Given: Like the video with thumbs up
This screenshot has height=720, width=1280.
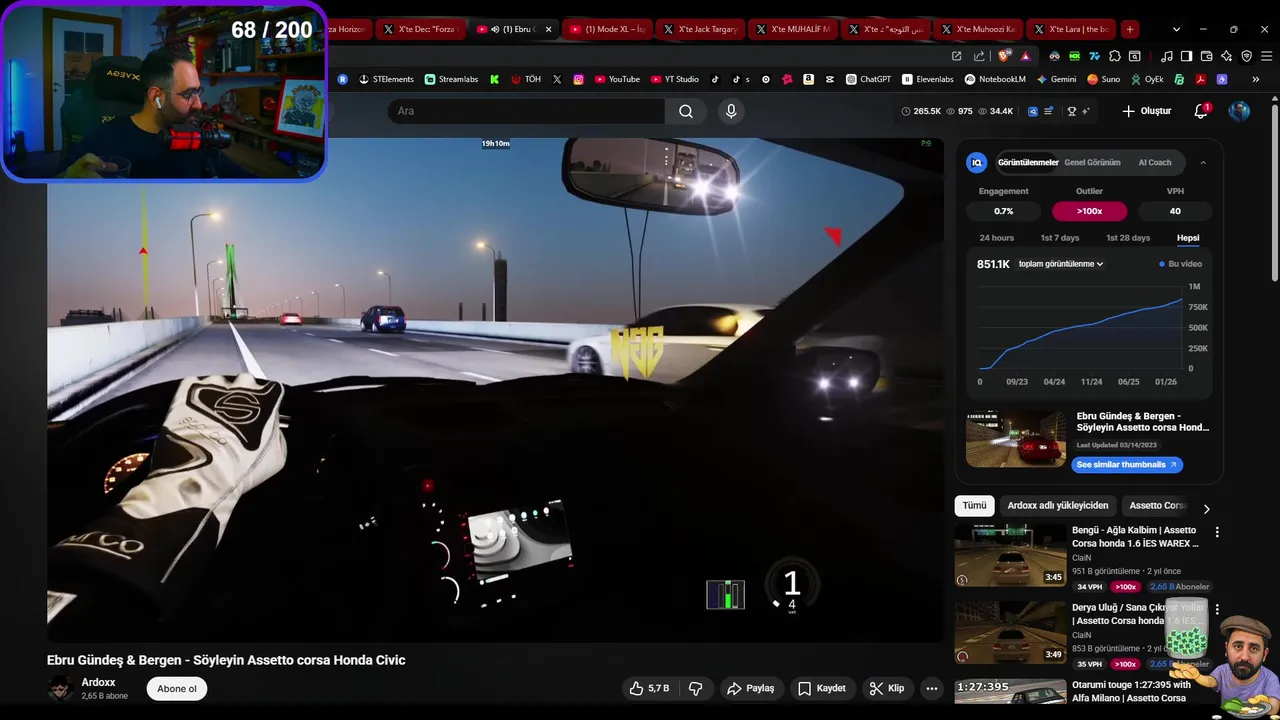Looking at the screenshot, I should pyautogui.click(x=648, y=688).
